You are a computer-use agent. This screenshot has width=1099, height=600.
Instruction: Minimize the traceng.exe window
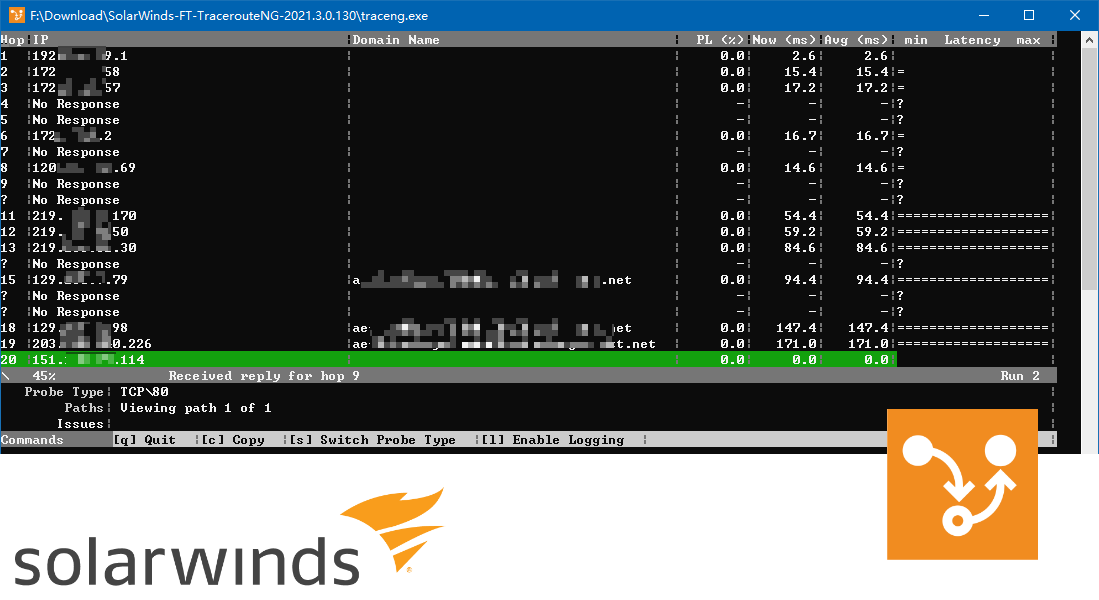[x=982, y=15]
